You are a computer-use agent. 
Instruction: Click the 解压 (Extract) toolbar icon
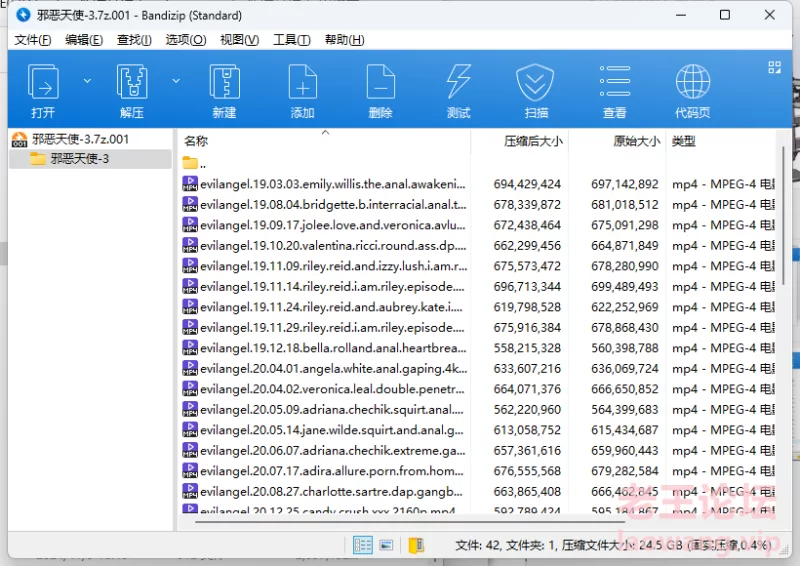click(x=132, y=82)
